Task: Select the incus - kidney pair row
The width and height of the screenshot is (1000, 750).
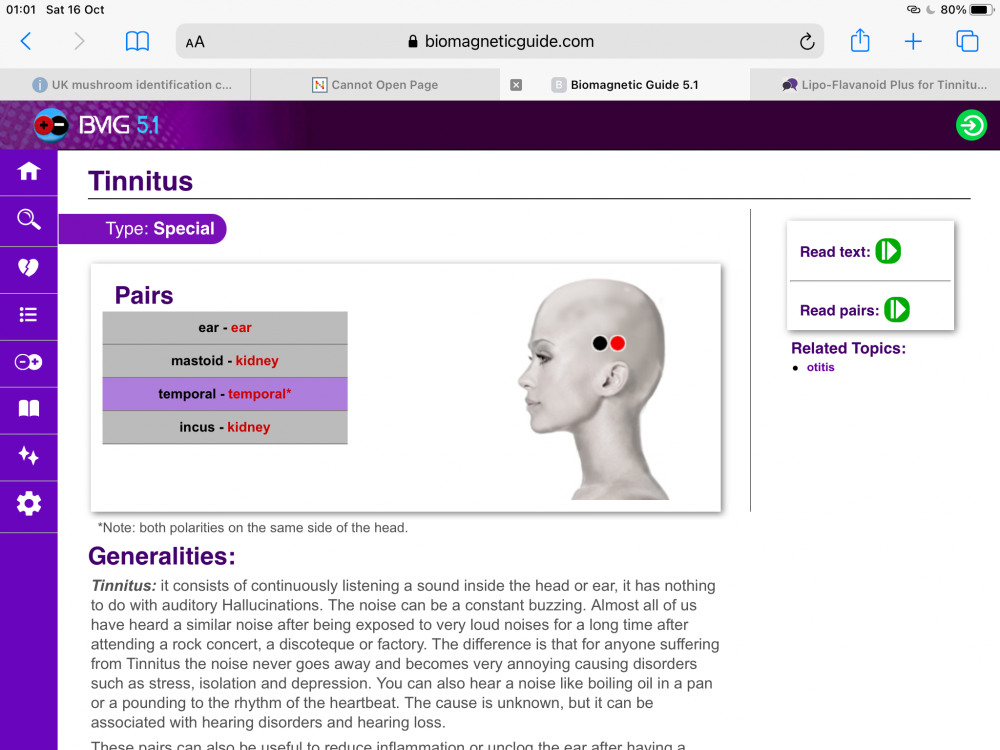Action: [x=225, y=427]
